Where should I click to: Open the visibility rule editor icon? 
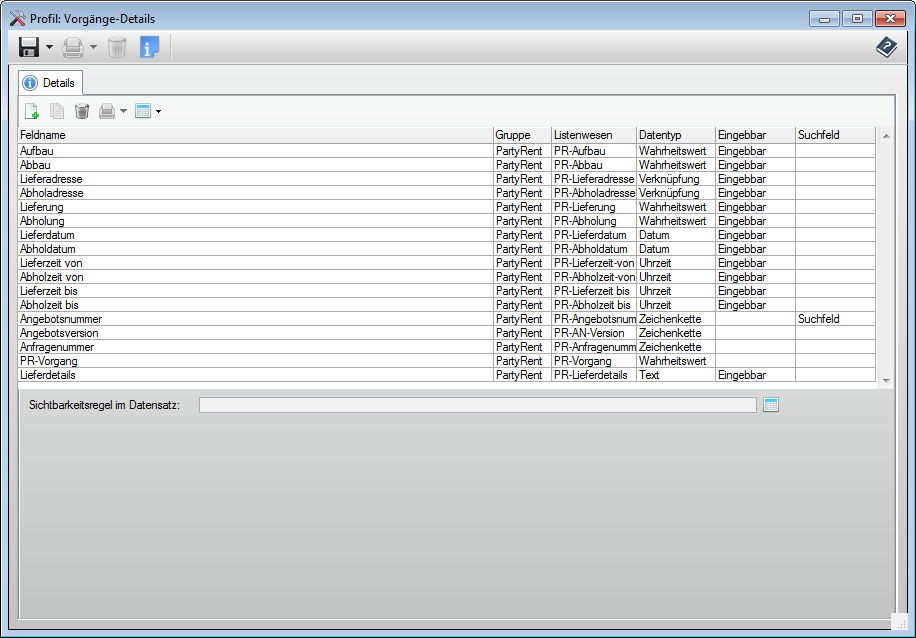tap(770, 405)
